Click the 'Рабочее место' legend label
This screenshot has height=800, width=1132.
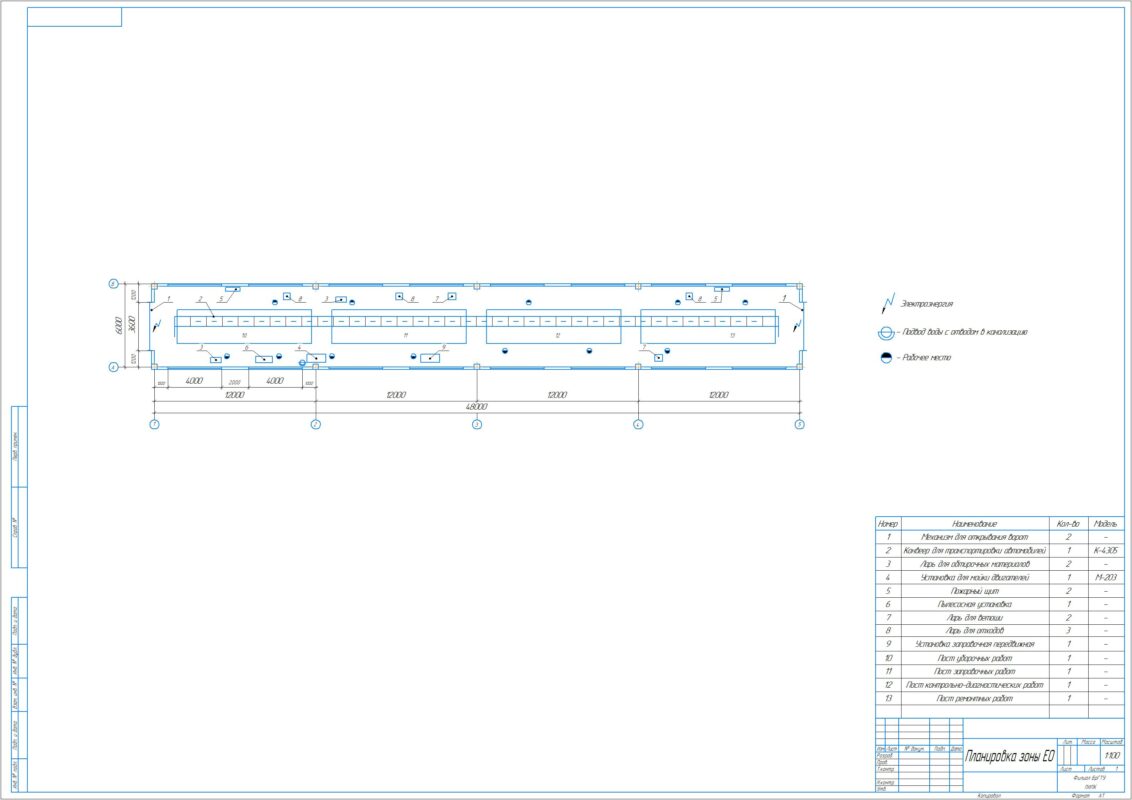(x=927, y=357)
